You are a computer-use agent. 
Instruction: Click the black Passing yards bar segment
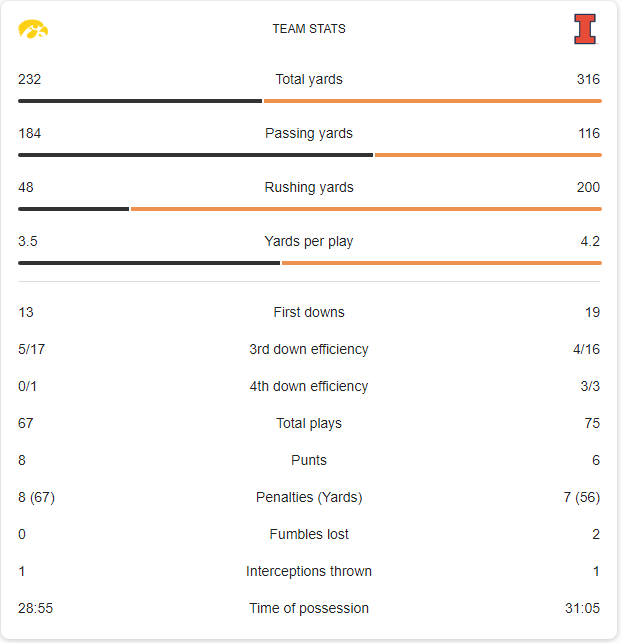click(195, 155)
